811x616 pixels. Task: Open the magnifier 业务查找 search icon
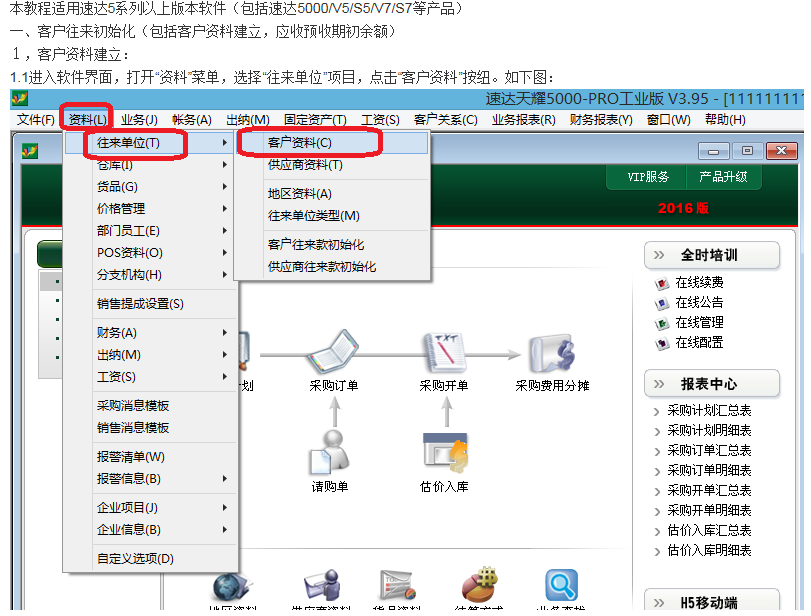coord(561,587)
